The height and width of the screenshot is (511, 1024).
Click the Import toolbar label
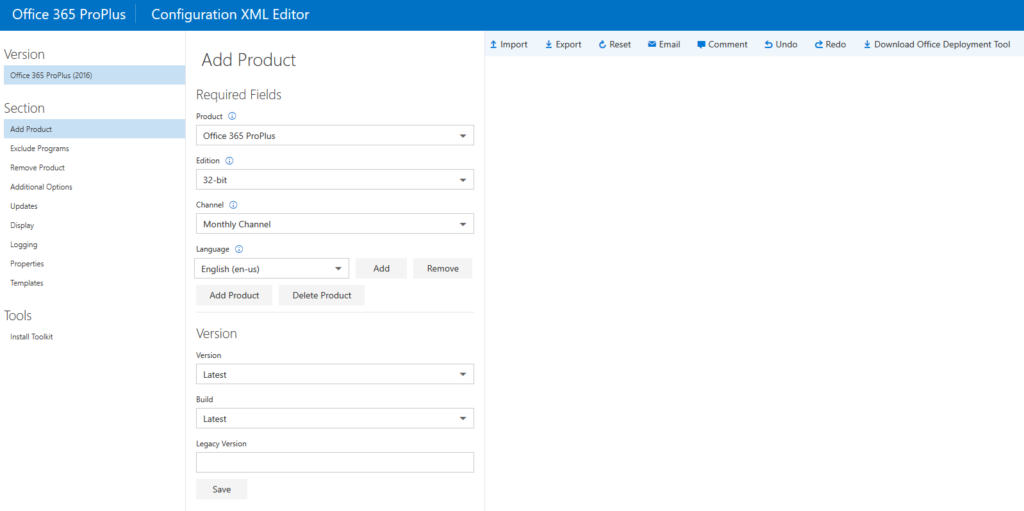(x=514, y=44)
